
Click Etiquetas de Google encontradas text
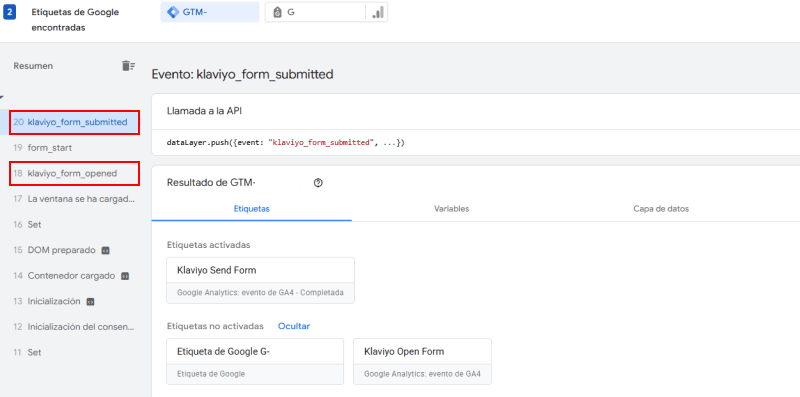(x=75, y=20)
